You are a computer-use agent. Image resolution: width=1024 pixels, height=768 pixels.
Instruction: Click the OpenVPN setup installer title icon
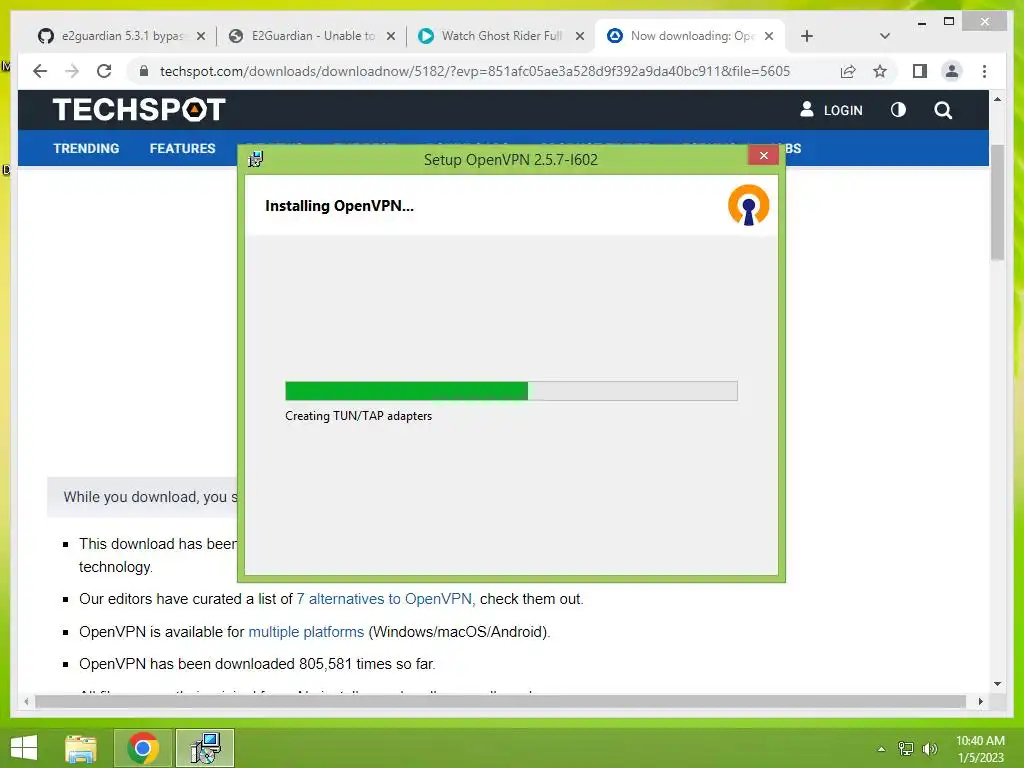255,159
